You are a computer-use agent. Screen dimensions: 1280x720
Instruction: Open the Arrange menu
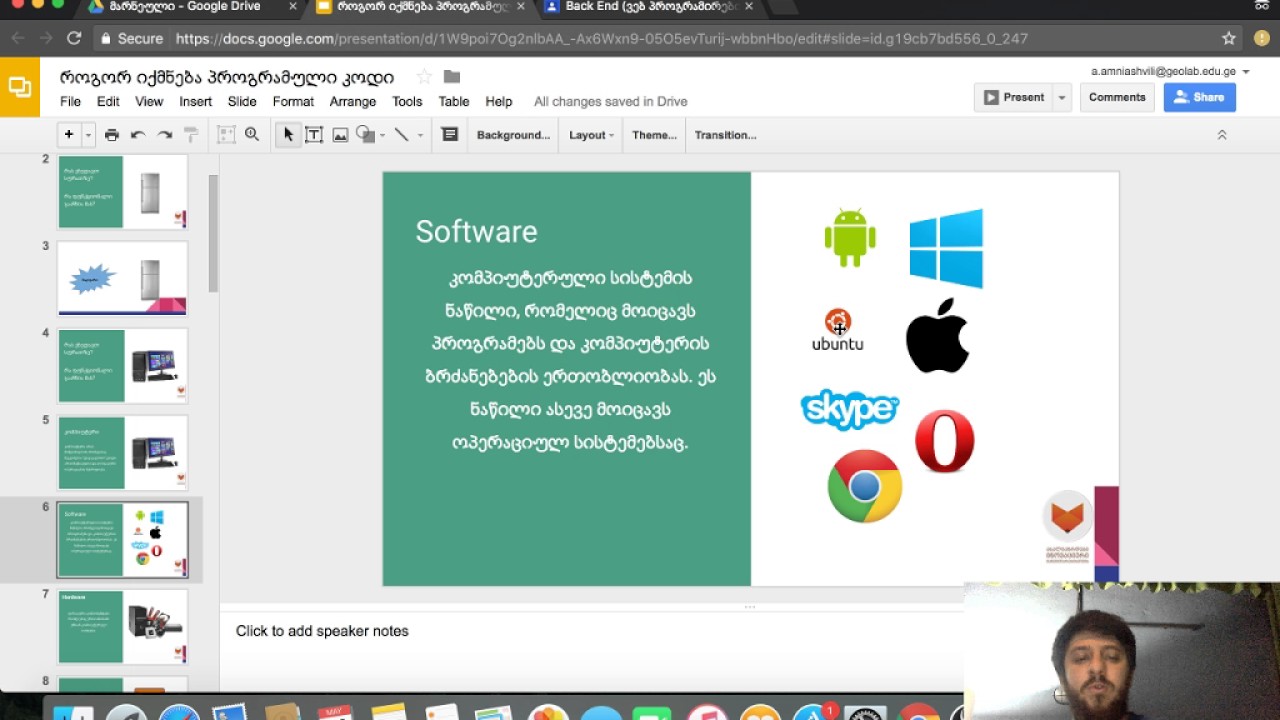[353, 101]
